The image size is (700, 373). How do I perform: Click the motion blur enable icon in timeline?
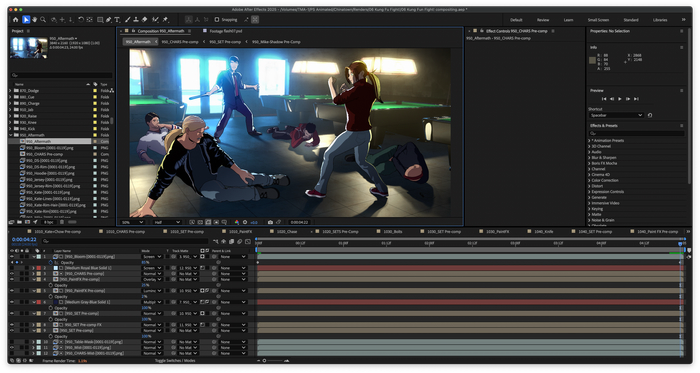click(x=240, y=241)
